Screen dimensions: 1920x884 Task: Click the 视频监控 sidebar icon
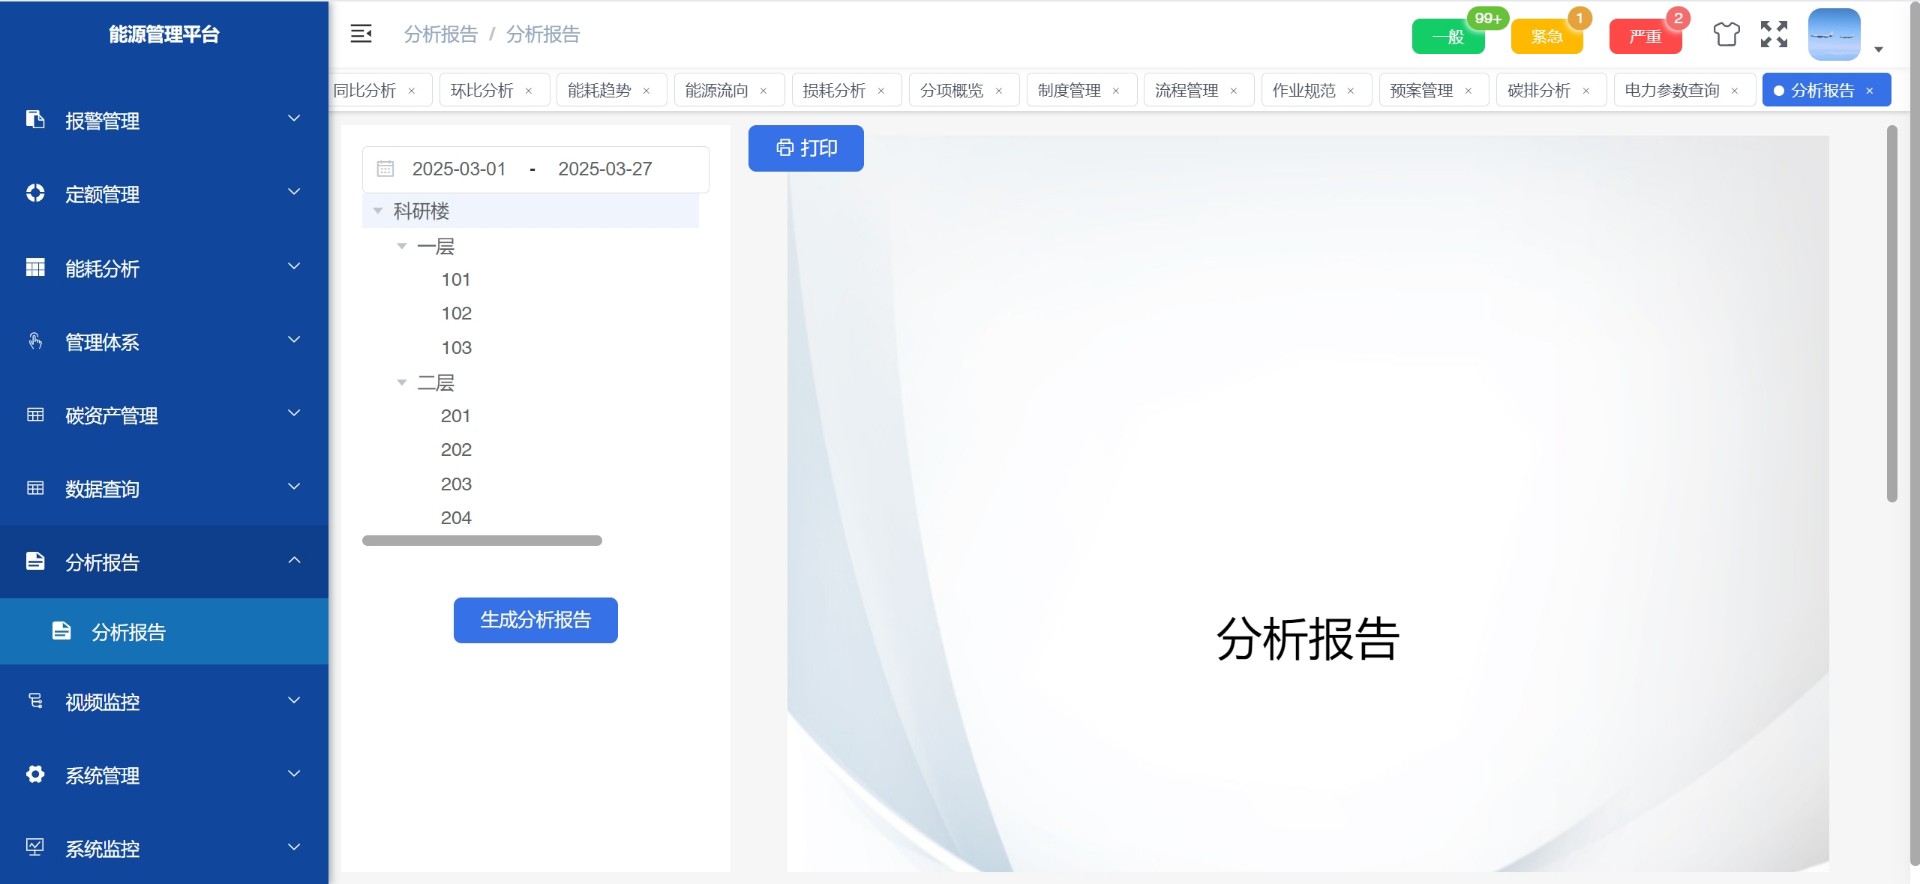(35, 701)
